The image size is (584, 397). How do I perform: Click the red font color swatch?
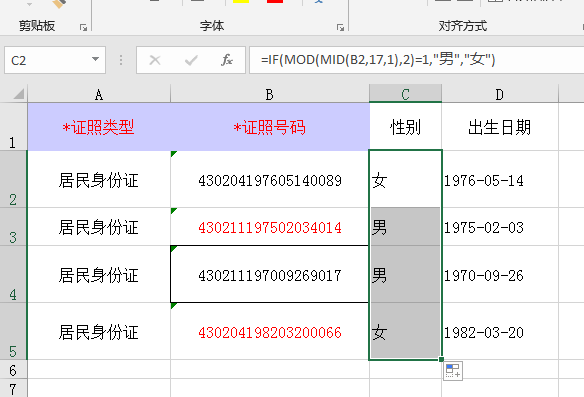click(275, 1)
